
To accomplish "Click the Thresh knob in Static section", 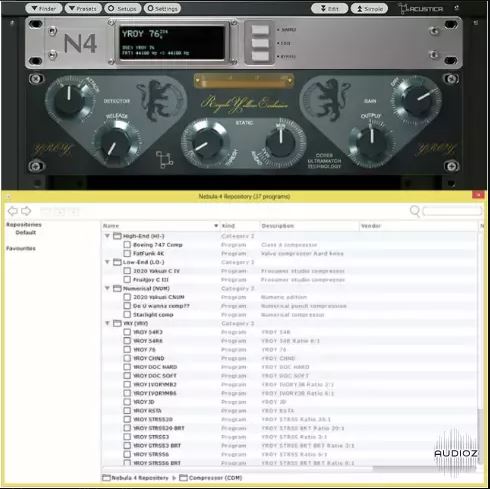I will 207,143.
